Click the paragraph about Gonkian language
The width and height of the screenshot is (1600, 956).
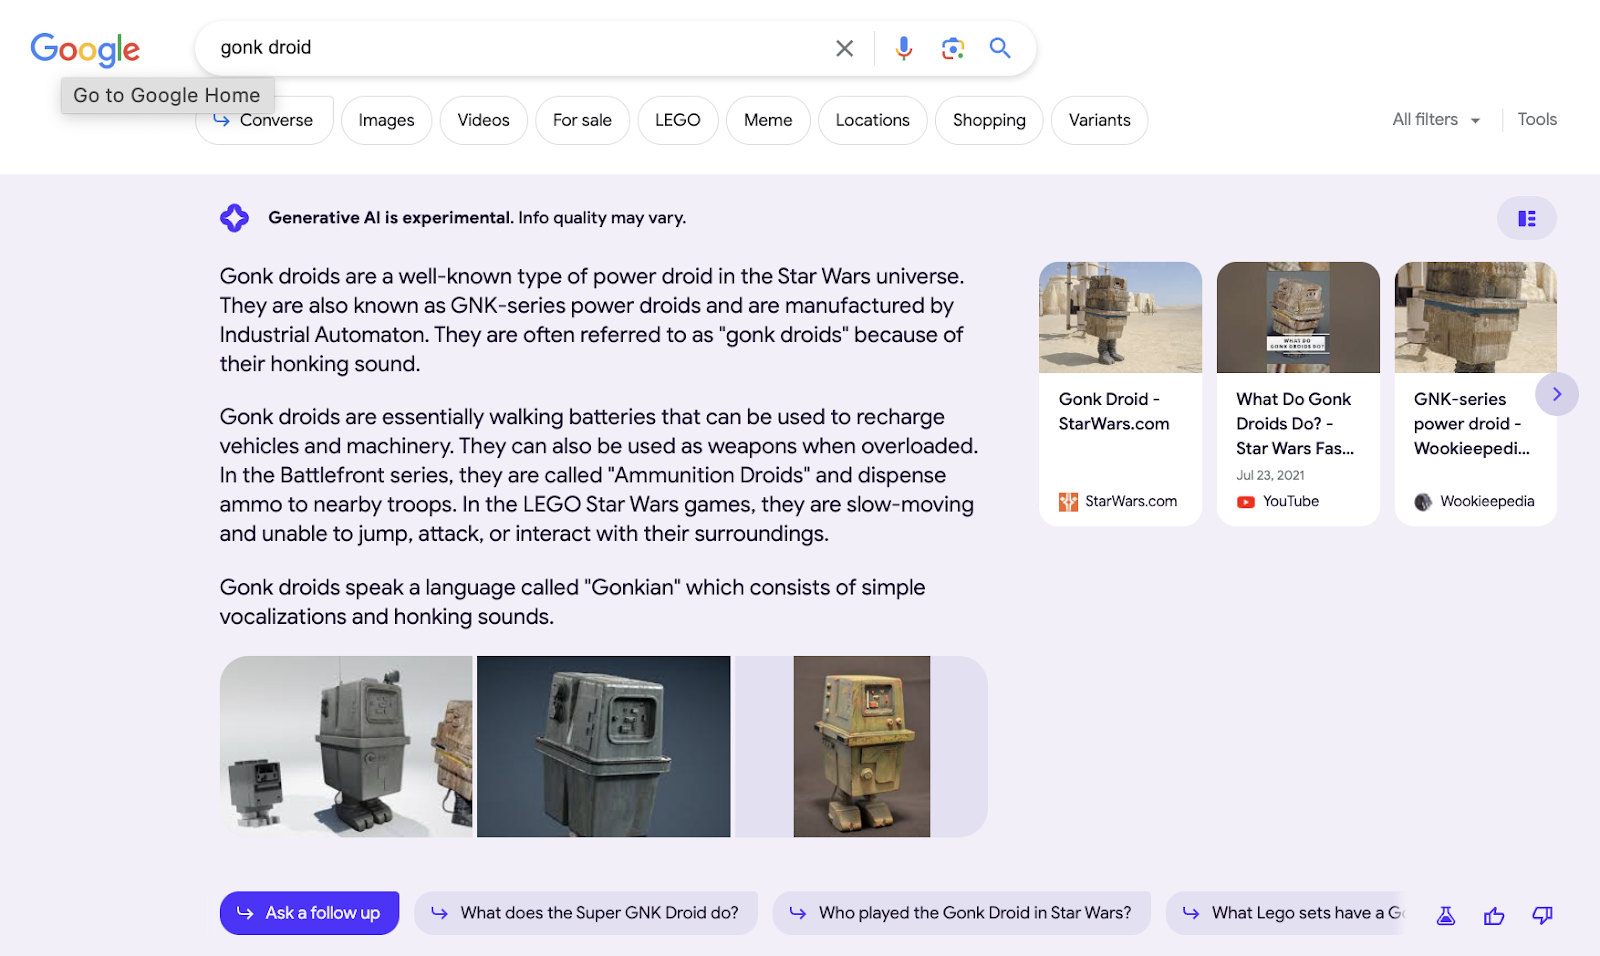click(572, 602)
